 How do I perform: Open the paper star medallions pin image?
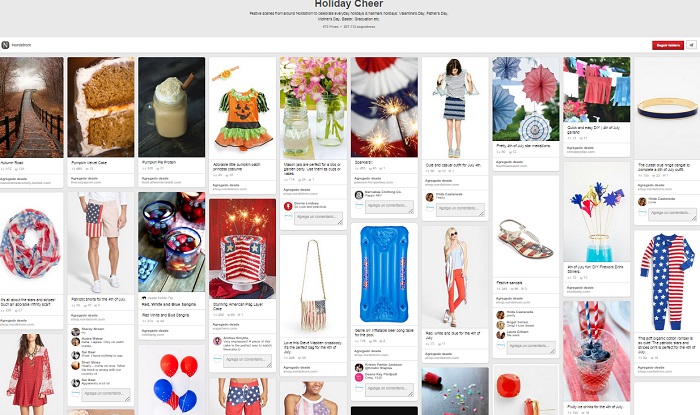pos(526,99)
